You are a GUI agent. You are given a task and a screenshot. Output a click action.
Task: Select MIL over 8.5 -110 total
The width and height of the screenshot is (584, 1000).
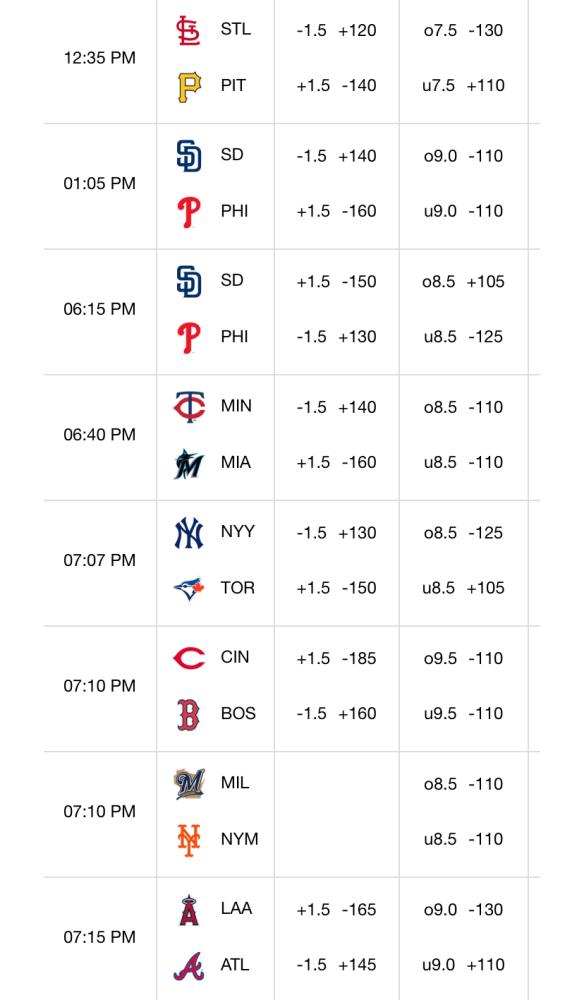pyautogui.click(x=464, y=784)
